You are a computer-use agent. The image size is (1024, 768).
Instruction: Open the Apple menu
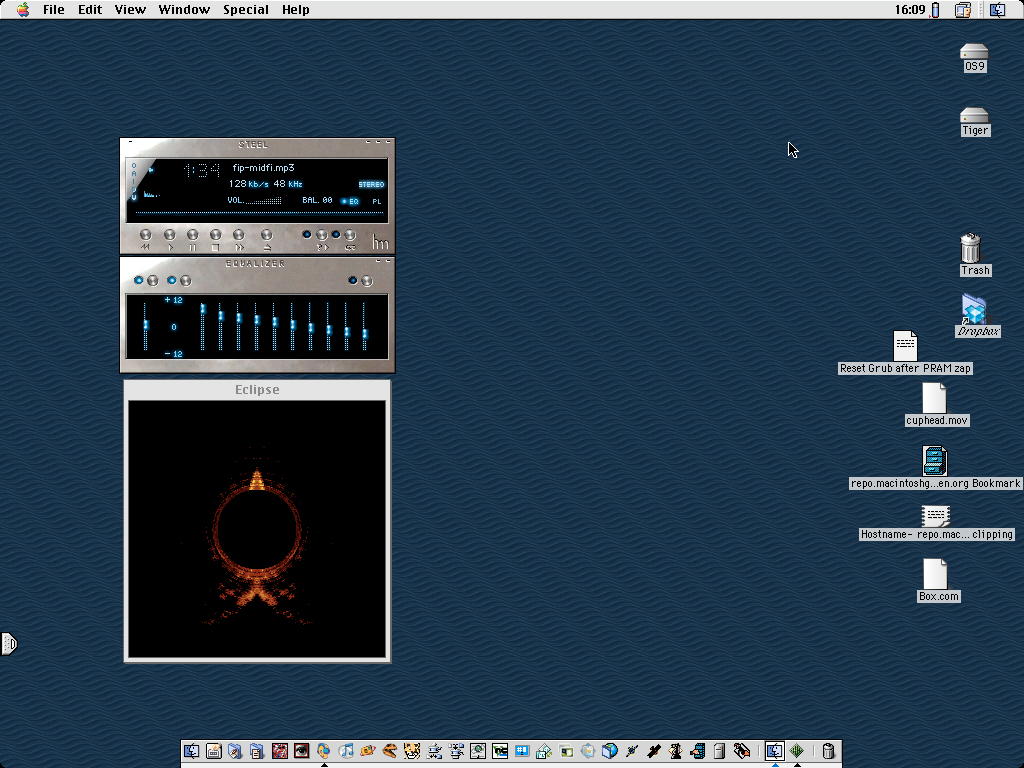click(x=23, y=10)
